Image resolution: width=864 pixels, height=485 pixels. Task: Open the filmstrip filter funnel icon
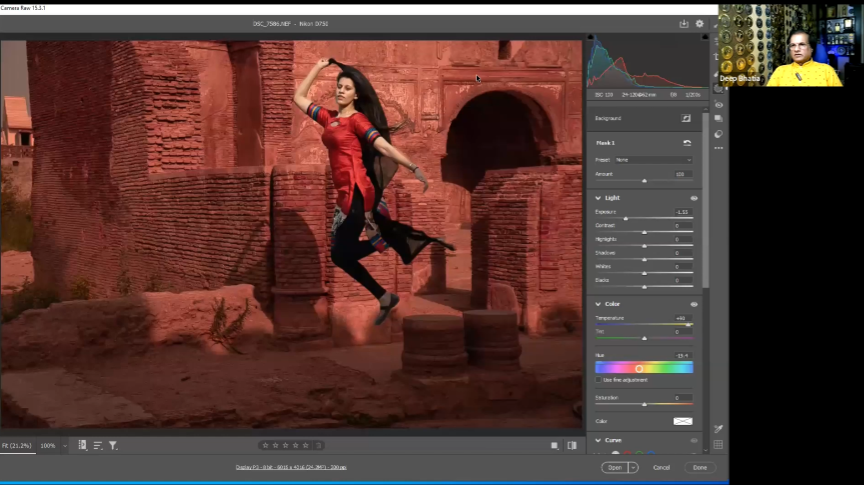113,445
